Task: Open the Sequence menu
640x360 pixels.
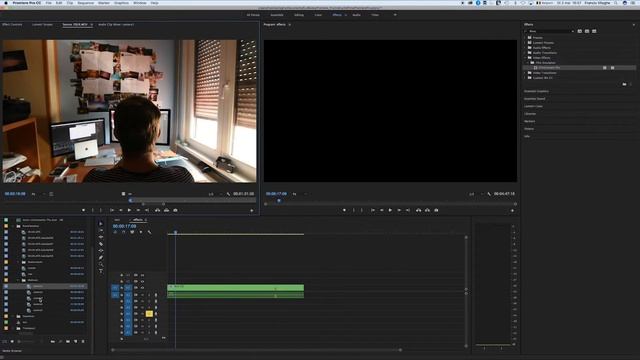Action: click(x=86, y=3)
